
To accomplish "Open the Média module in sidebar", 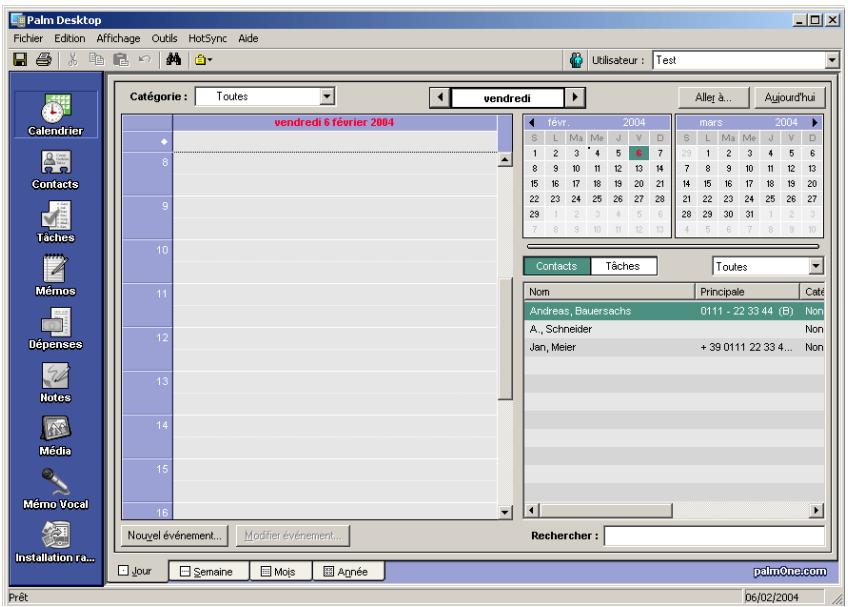I will pyautogui.click(x=56, y=436).
